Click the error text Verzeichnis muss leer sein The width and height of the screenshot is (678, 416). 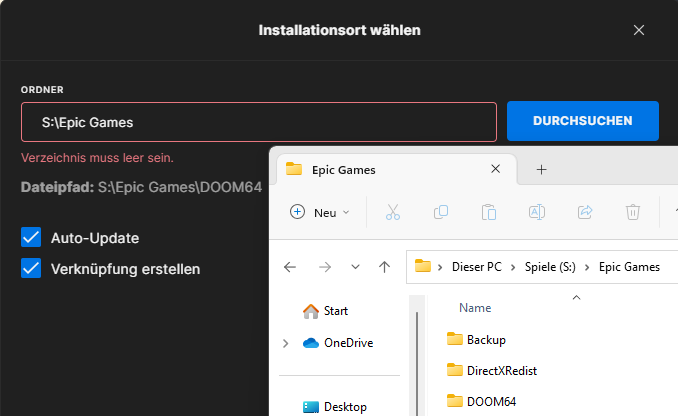[x=97, y=158]
